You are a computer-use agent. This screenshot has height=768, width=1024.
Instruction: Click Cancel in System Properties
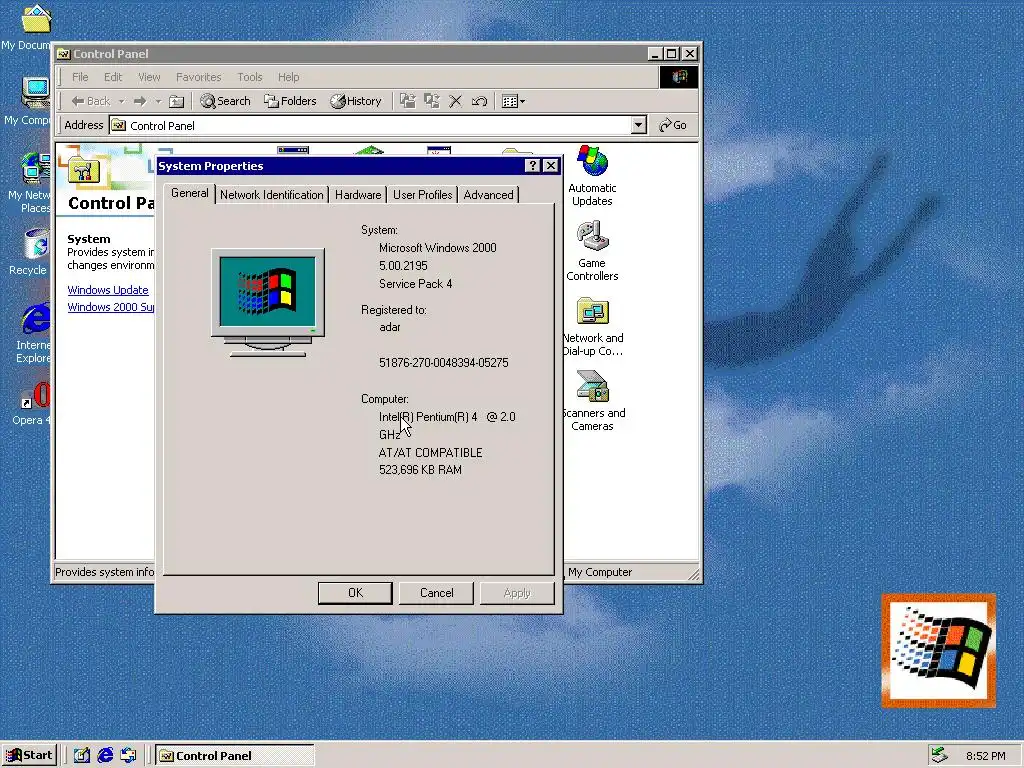point(436,593)
